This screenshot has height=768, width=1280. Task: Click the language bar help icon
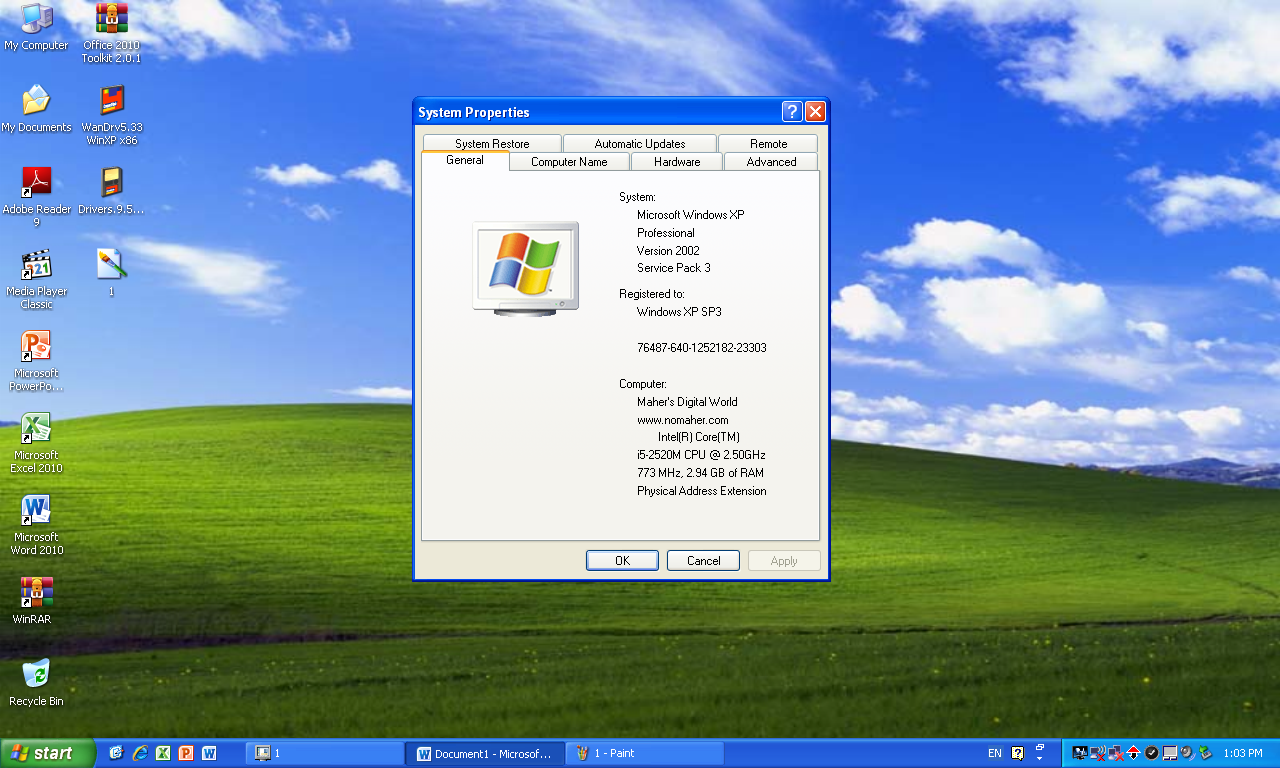[x=1018, y=753]
